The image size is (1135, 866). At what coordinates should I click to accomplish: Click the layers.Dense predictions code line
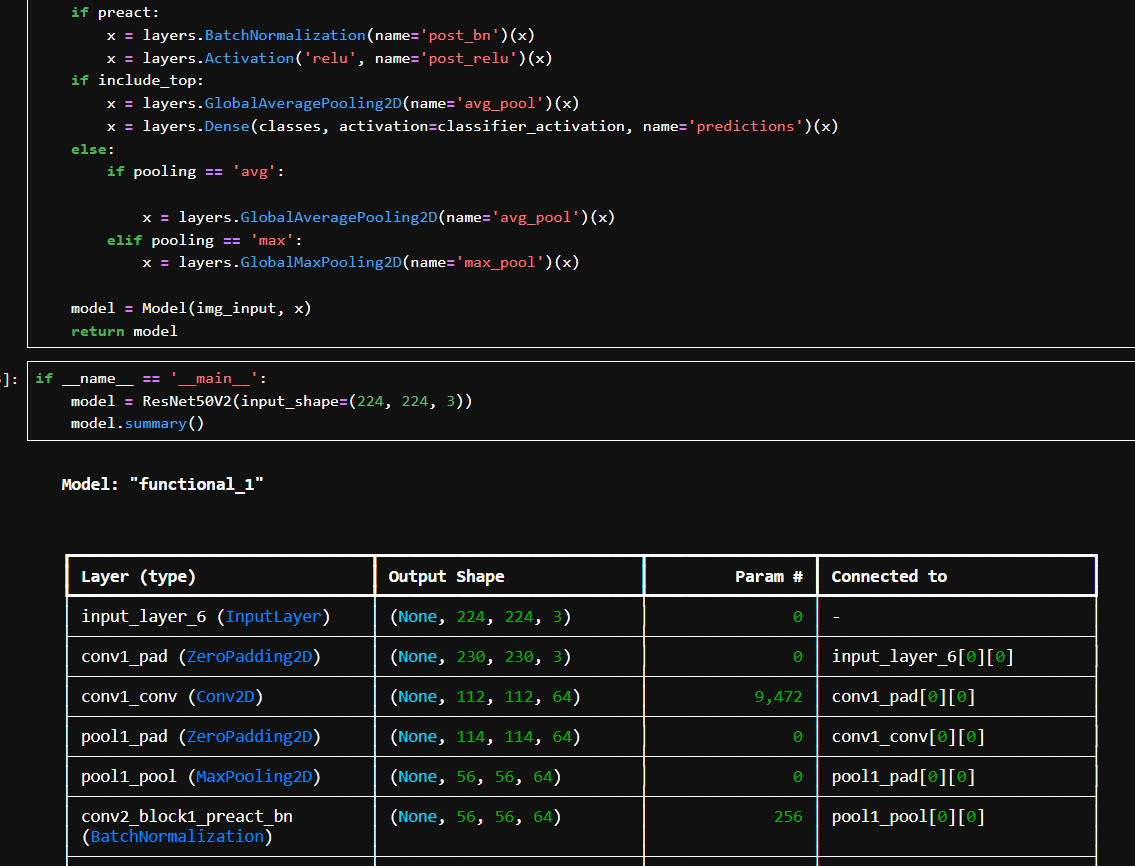(x=472, y=126)
